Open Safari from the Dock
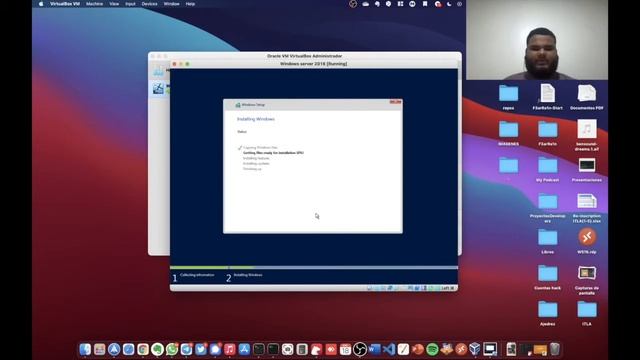 [129, 349]
